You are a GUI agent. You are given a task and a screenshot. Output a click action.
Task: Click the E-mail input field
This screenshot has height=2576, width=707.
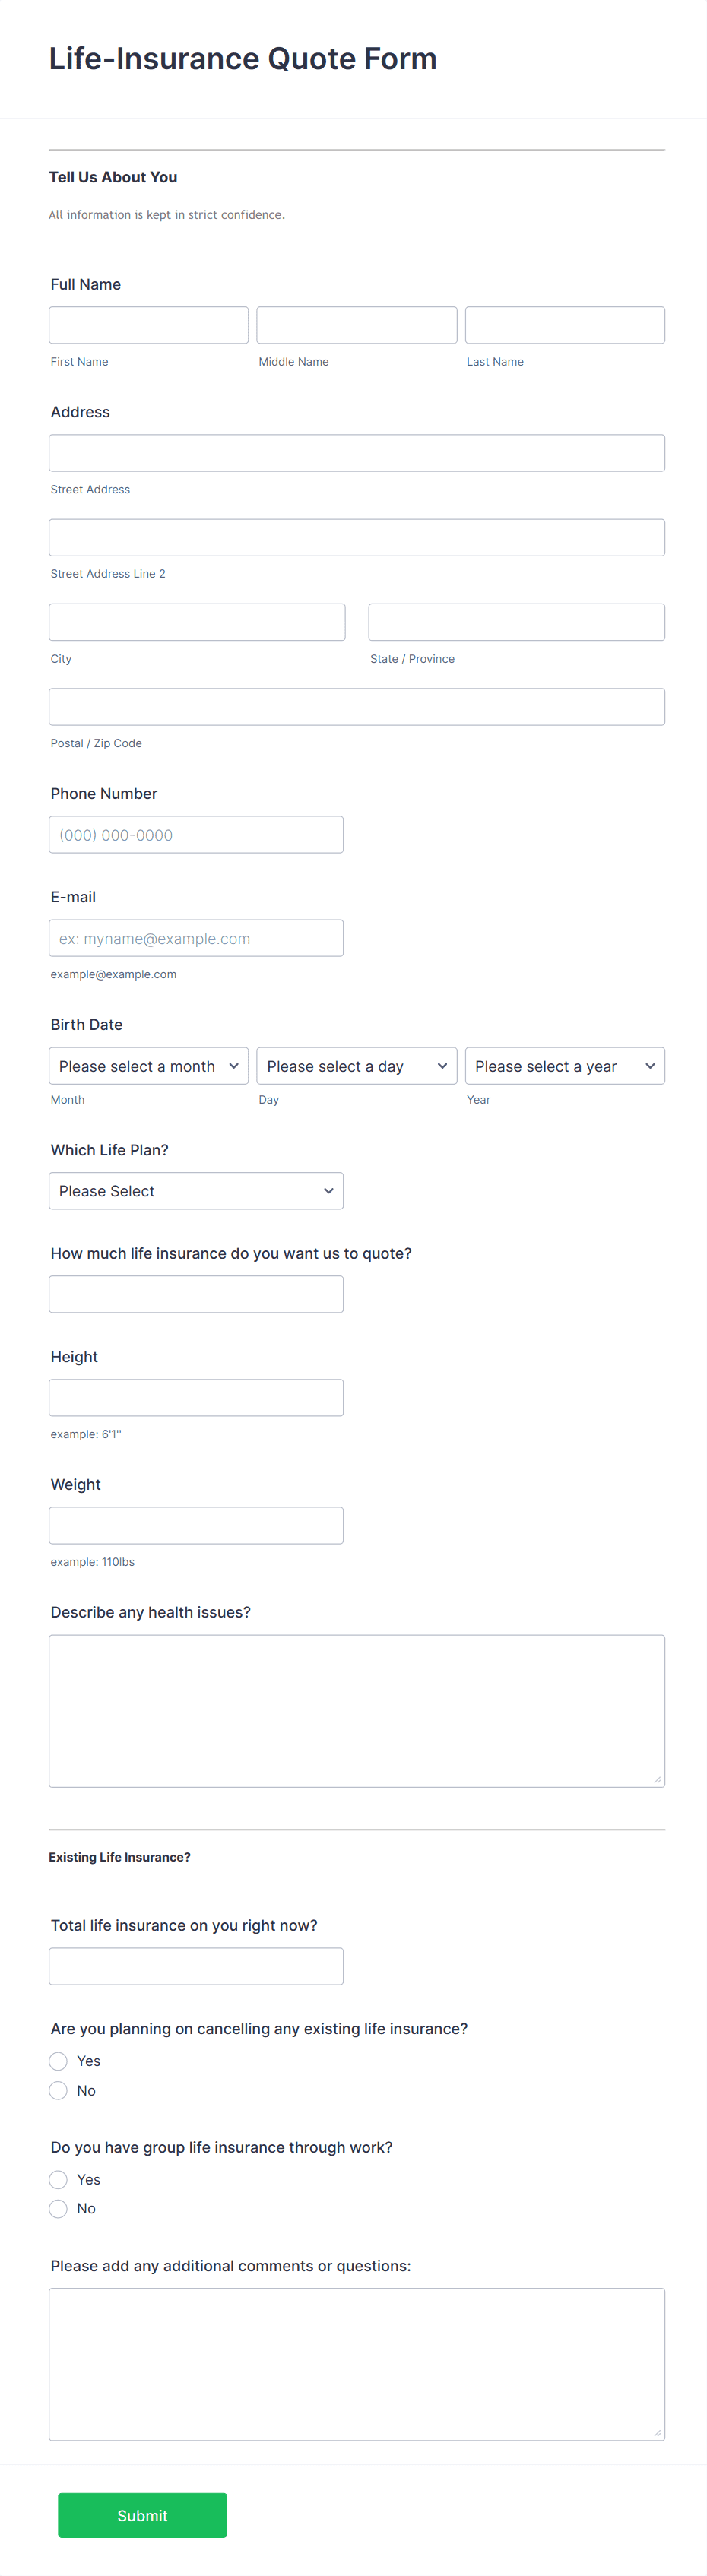(196, 937)
